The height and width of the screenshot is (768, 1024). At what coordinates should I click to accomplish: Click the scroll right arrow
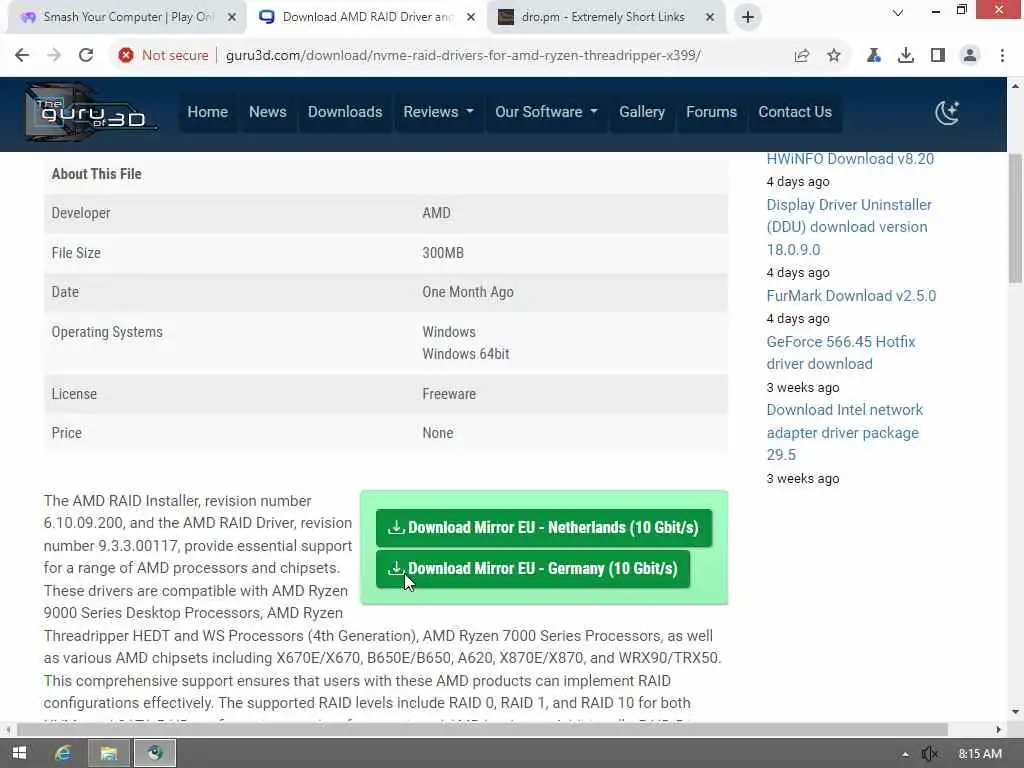[x=999, y=729]
